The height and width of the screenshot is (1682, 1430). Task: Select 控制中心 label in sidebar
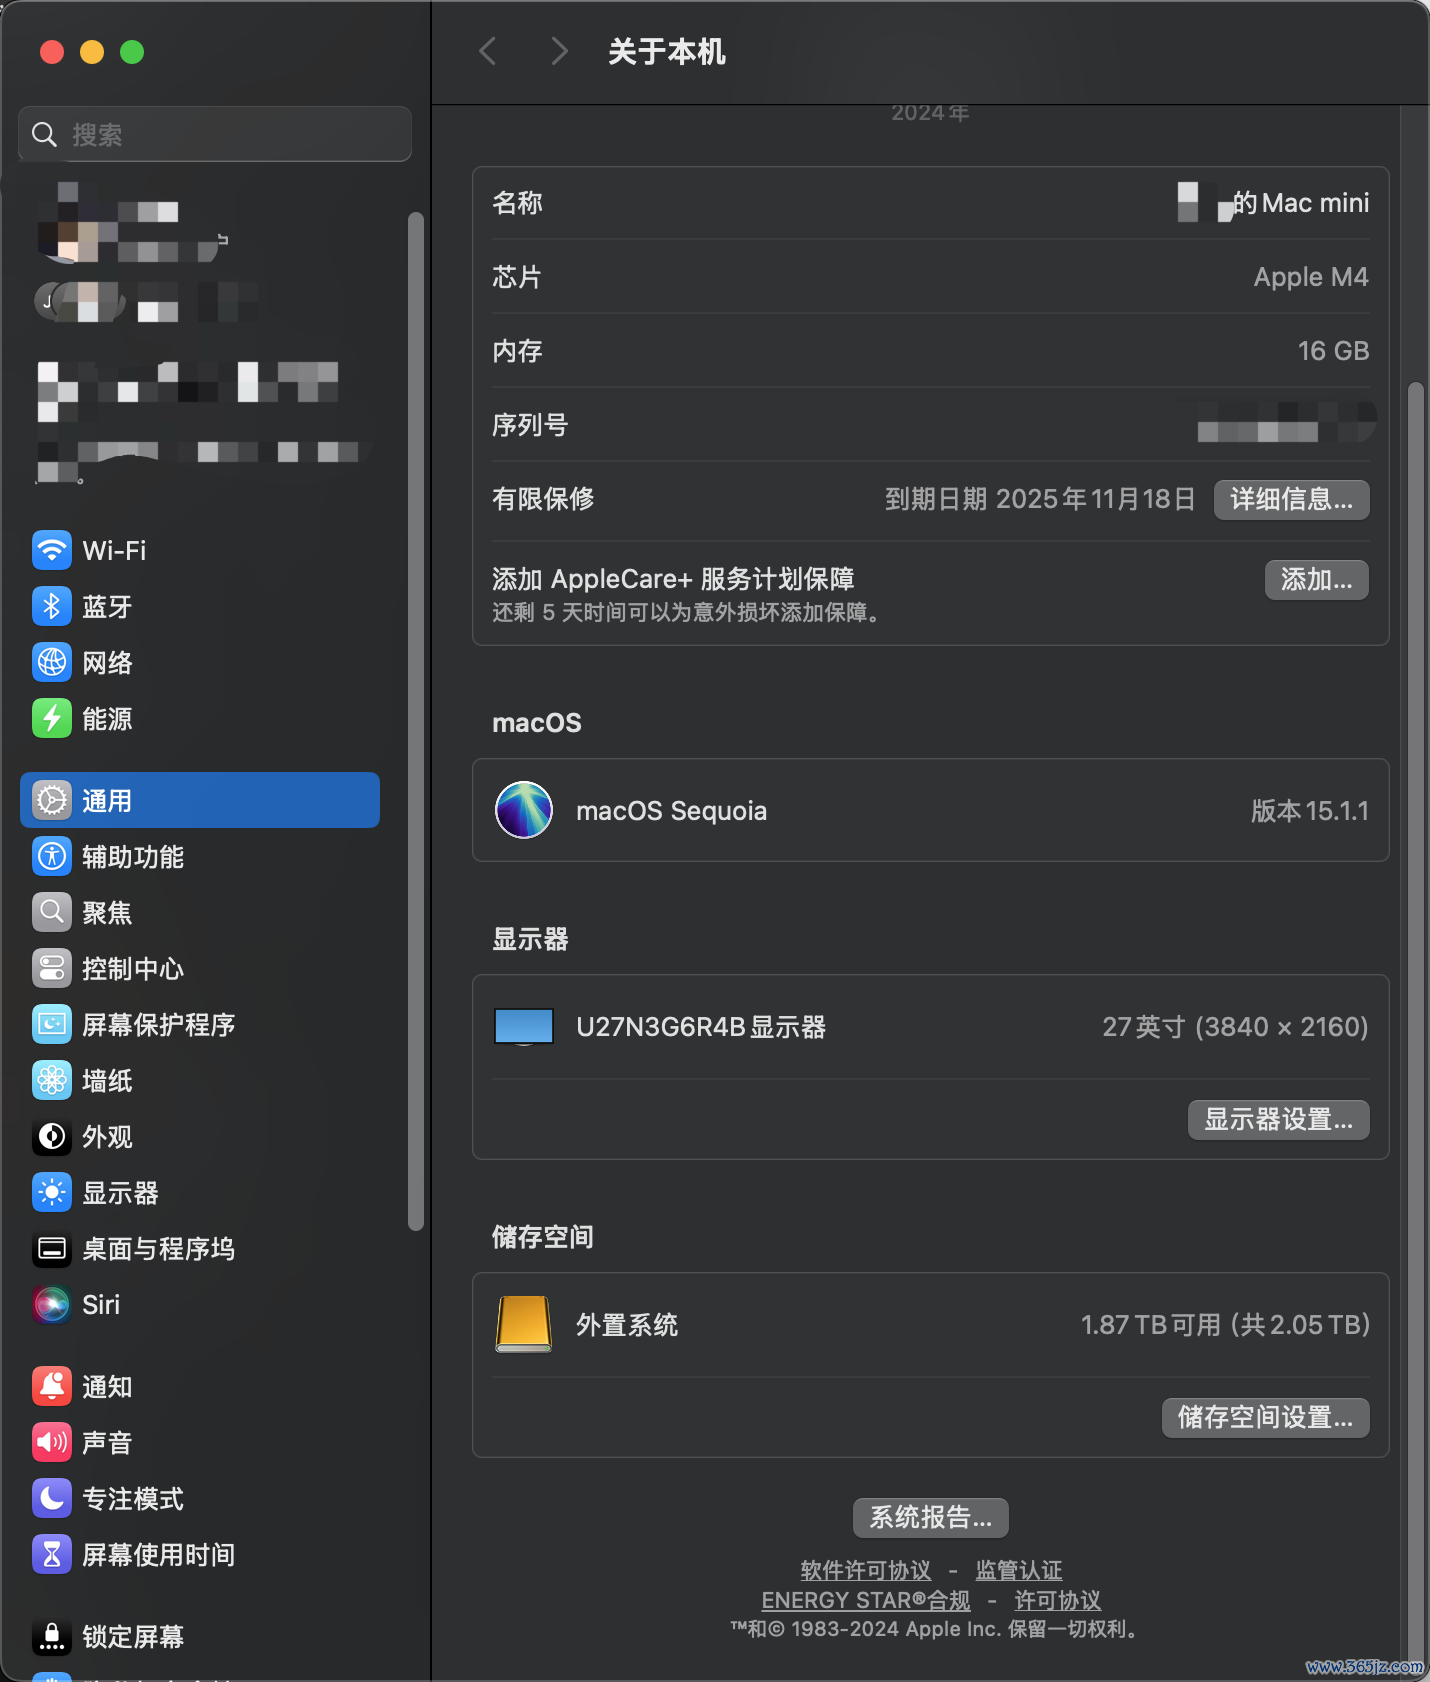(133, 969)
